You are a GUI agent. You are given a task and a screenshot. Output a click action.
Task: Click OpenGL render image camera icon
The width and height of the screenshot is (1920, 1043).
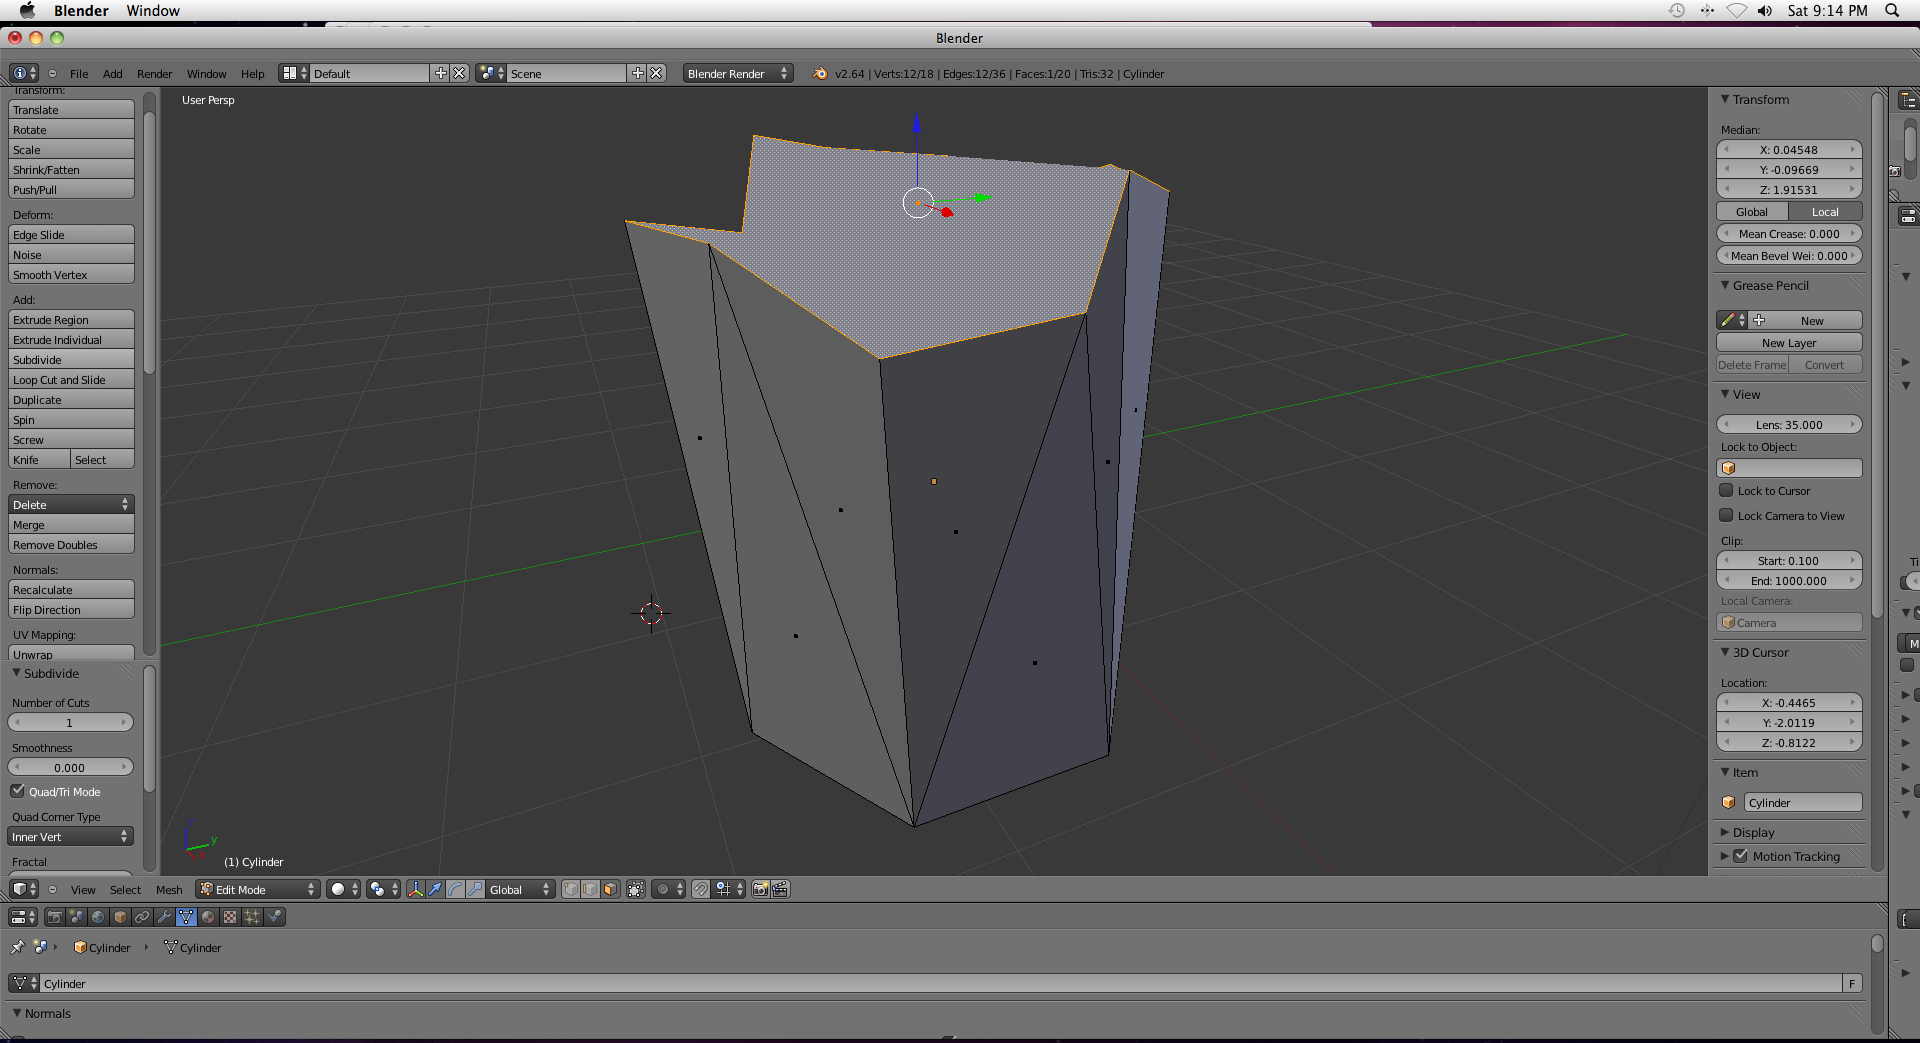[761, 889]
